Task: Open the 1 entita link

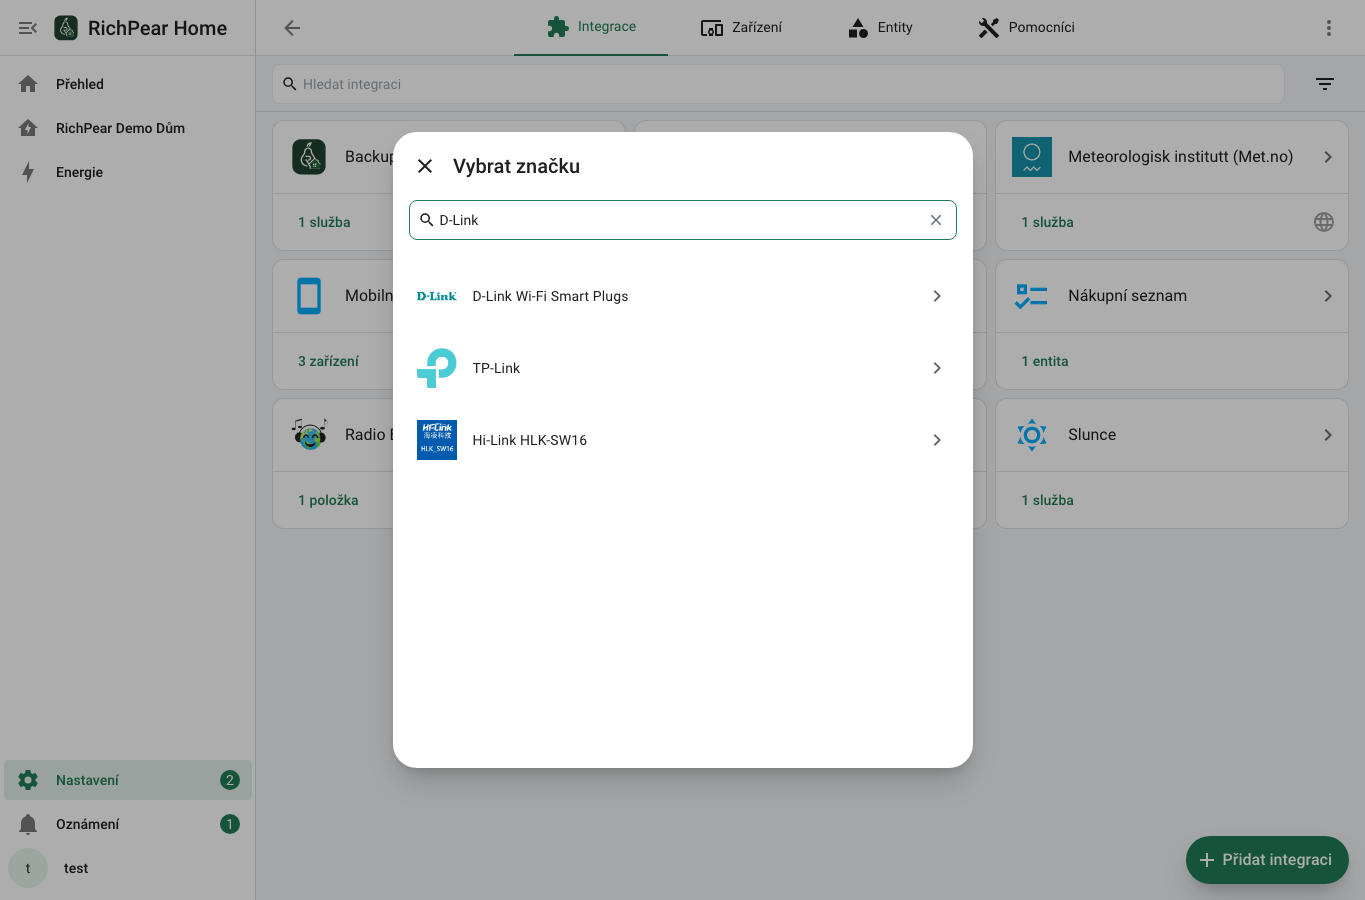Action: [1045, 361]
